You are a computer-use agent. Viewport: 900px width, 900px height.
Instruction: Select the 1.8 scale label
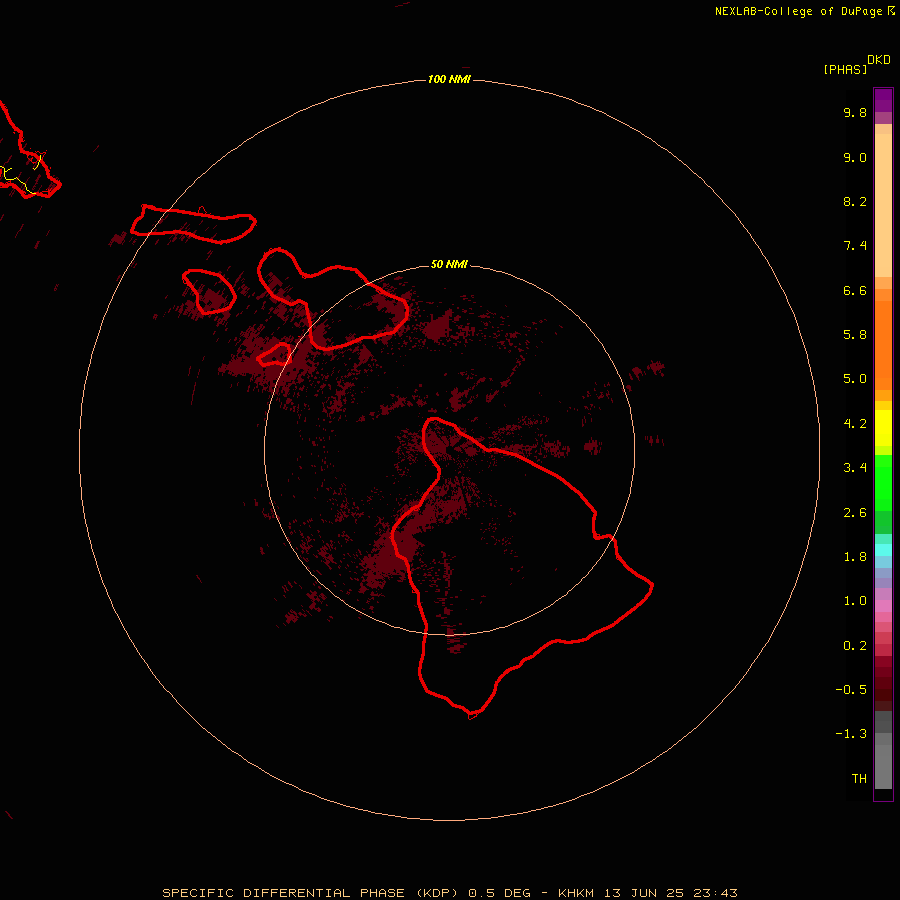click(x=855, y=557)
